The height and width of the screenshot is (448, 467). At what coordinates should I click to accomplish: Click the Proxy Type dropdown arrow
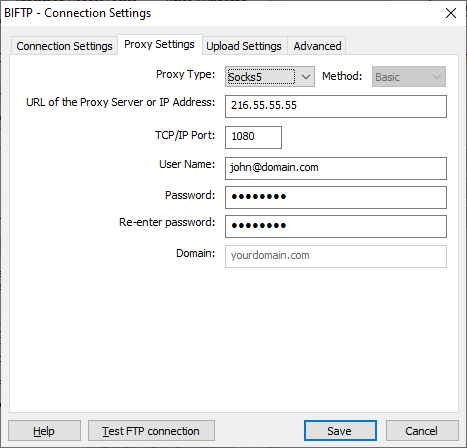(306, 77)
